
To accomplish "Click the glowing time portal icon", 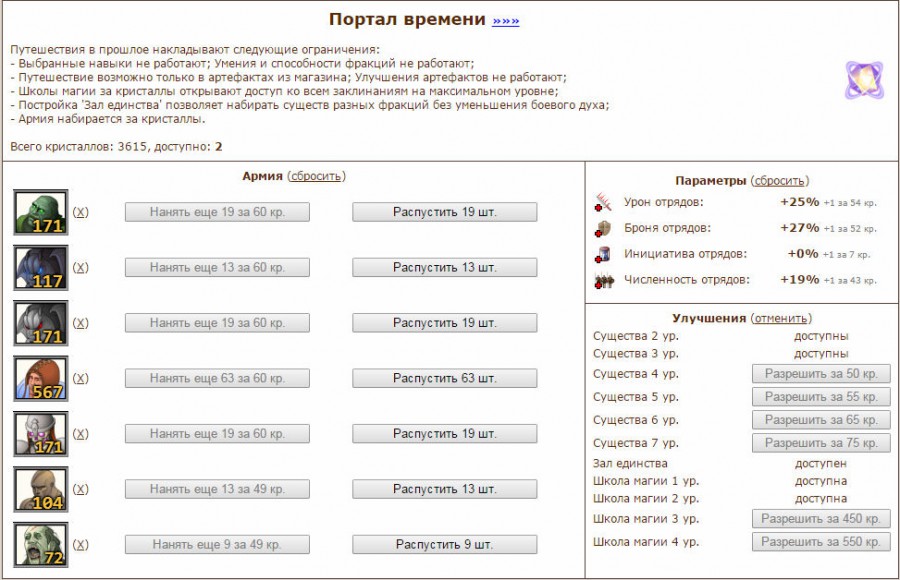I will [x=863, y=80].
